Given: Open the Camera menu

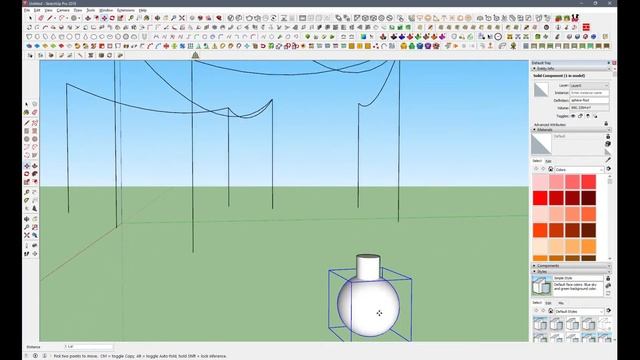Looking at the screenshot, I should pyautogui.click(x=63, y=10).
